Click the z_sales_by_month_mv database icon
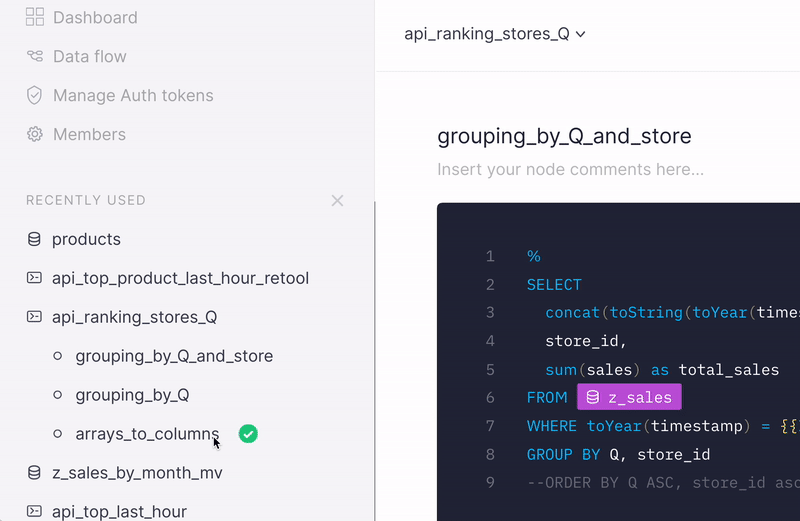The height and width of the screenshot is (521, 800). pos(34,472)
